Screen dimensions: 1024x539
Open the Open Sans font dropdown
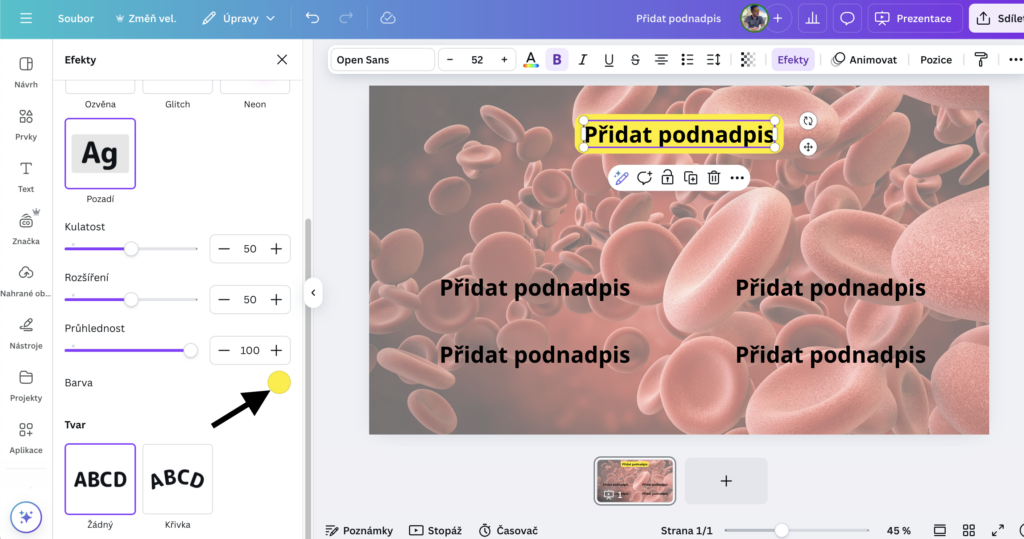point(382,59)
